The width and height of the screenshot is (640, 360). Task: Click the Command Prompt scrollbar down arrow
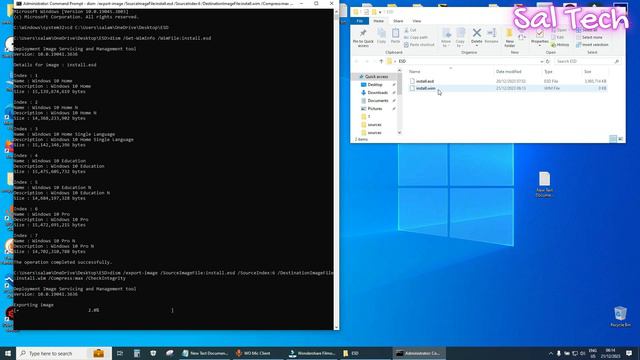pyautogui.click(x=336, y=327)
